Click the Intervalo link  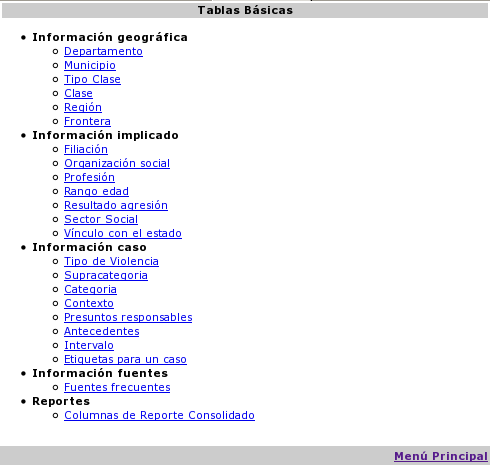click(89, 345)
